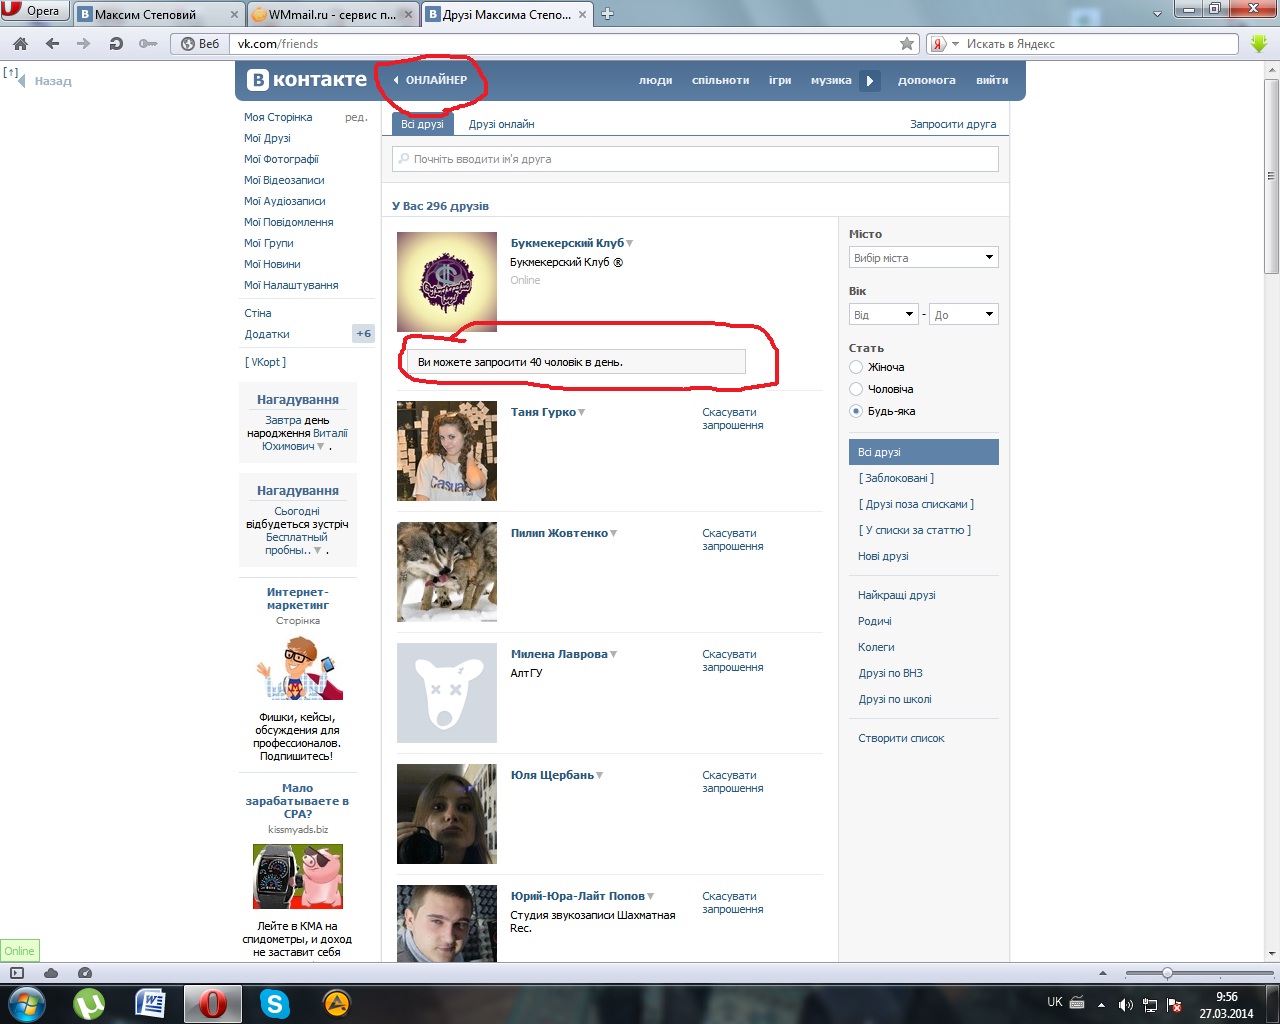Click вийти to log out
This screenshot has height=1024, width=1280.
(x=992, y=80)
